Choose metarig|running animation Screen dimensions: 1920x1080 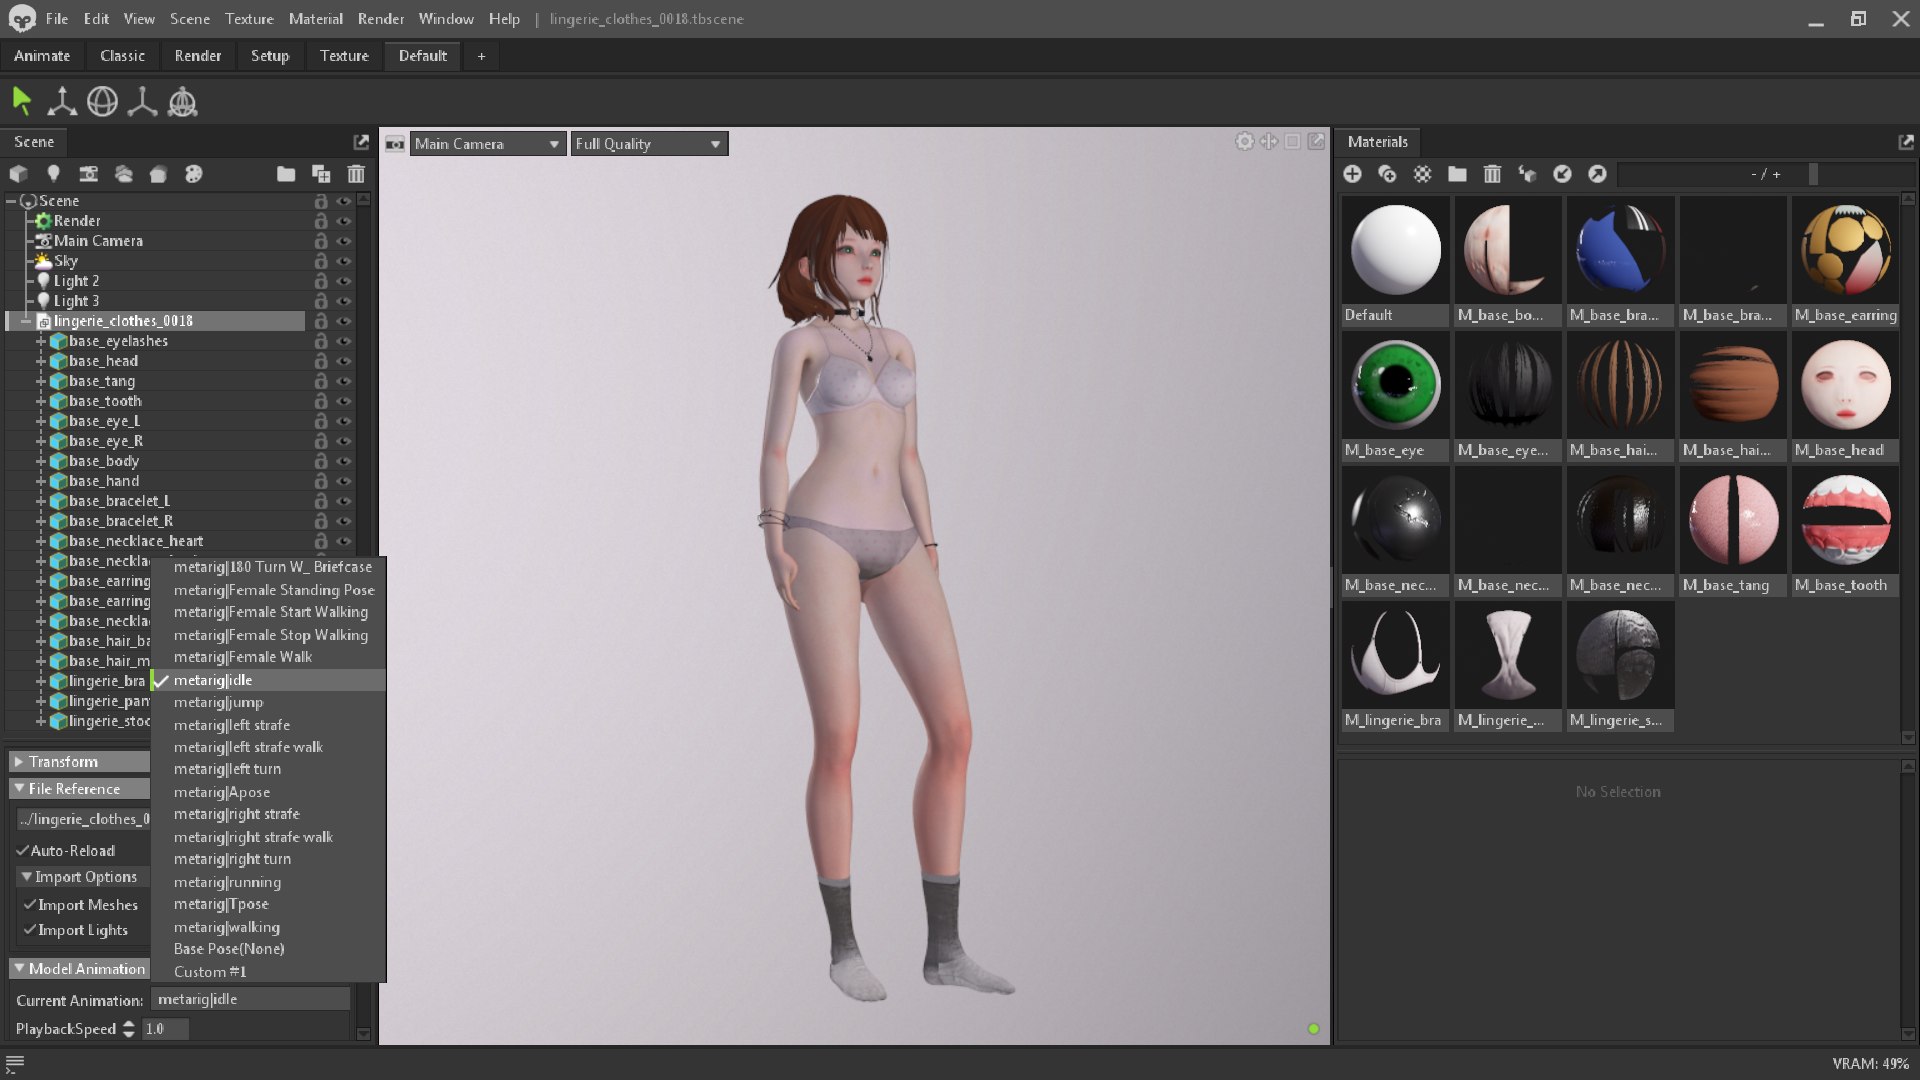tap(268, 882)
